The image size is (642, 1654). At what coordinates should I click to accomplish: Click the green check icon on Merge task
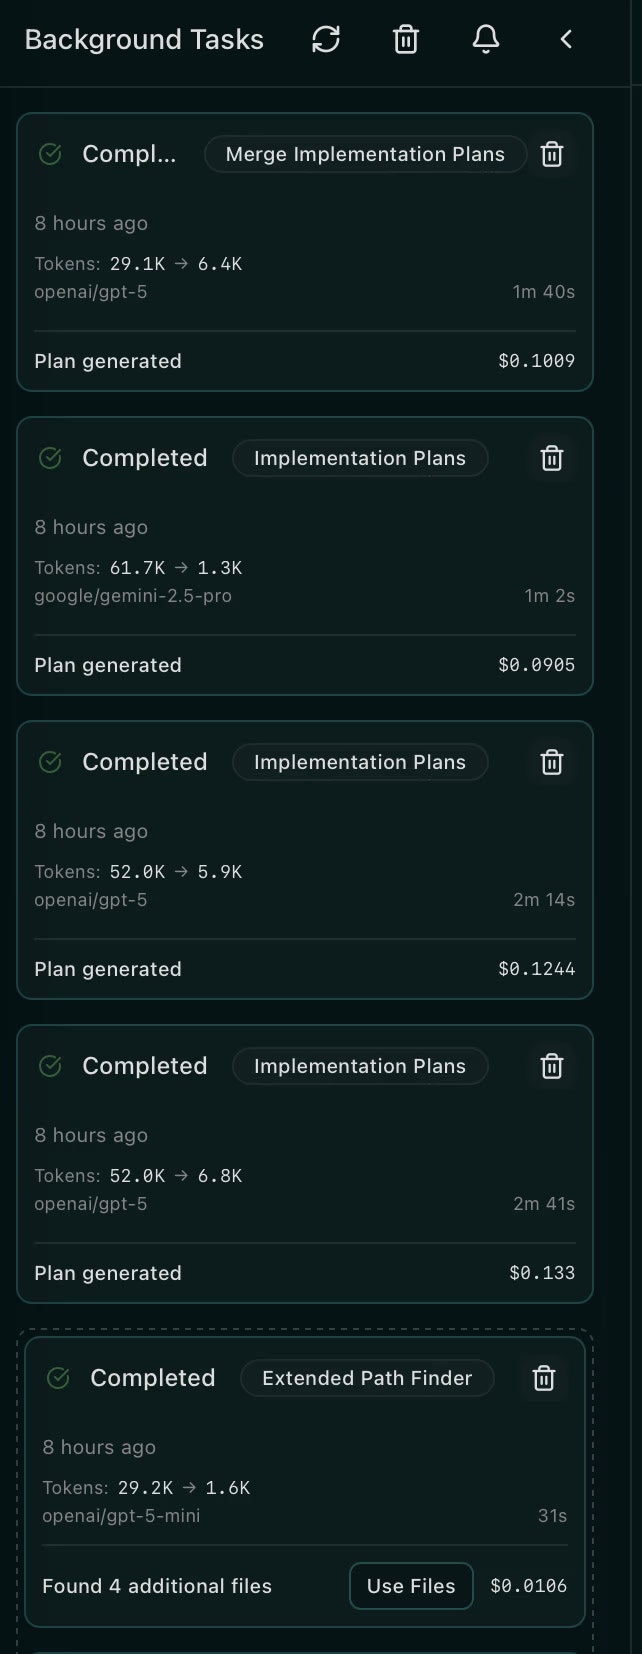point(50,154)
